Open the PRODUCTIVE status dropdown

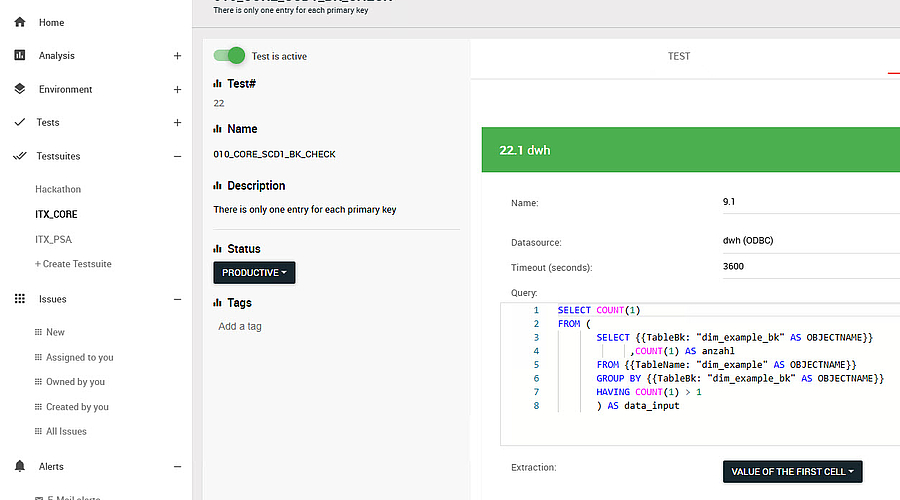[254, 272]
